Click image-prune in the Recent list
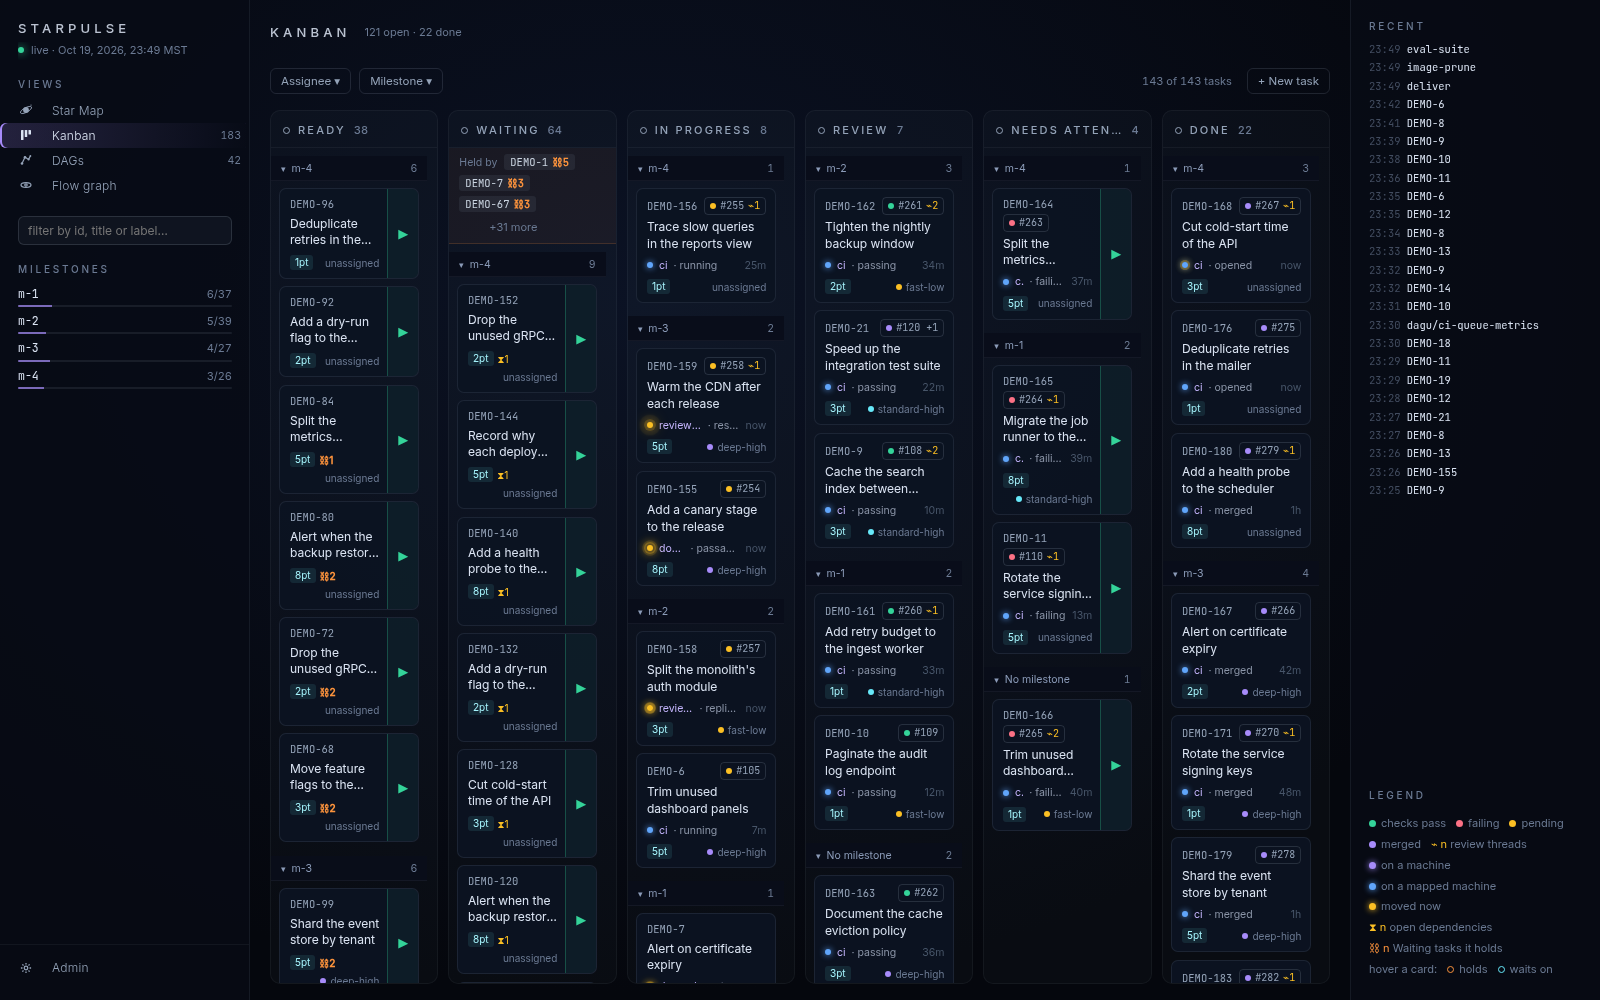Image resolution: width=1600 pixels, height=1000 pixels. click(x=1441, y=68)
